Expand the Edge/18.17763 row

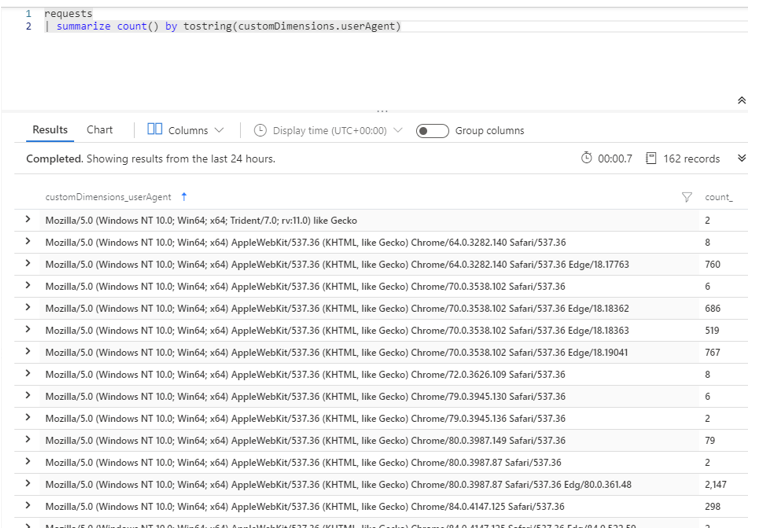28,263
